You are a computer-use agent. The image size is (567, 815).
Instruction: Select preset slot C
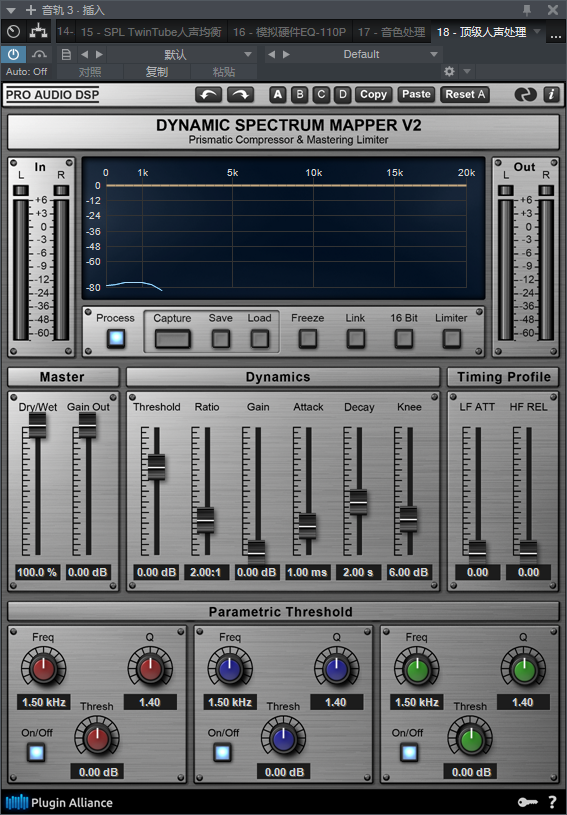coord(321,95)
